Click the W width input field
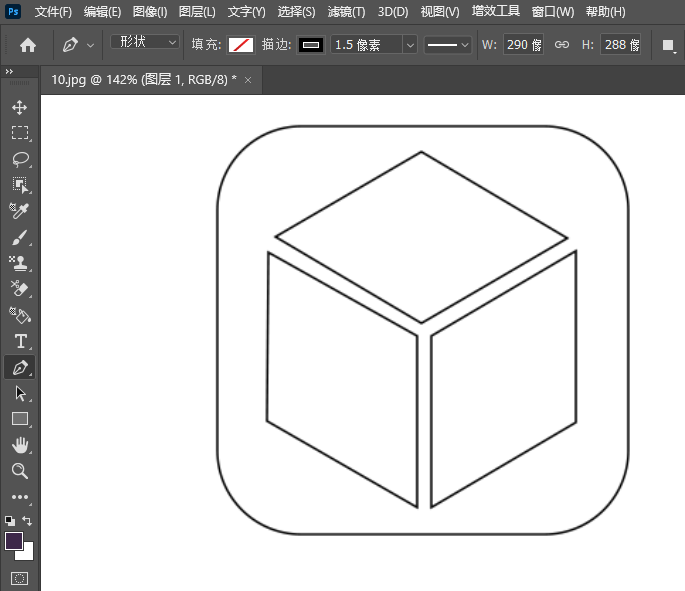Screen dimensions: 685x591 tap(522, 45)
